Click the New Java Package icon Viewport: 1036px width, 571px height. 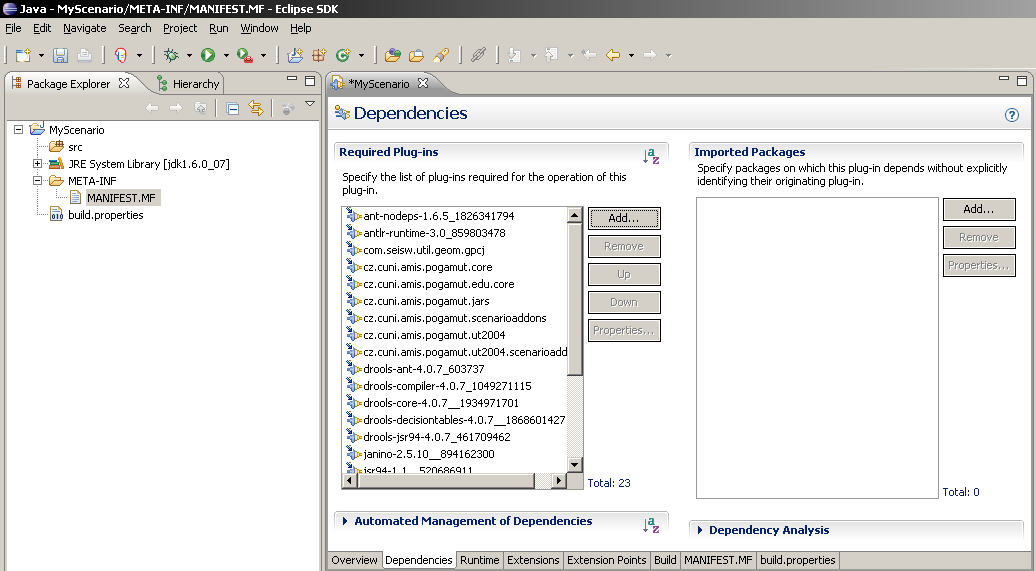(x=319, y=56)
